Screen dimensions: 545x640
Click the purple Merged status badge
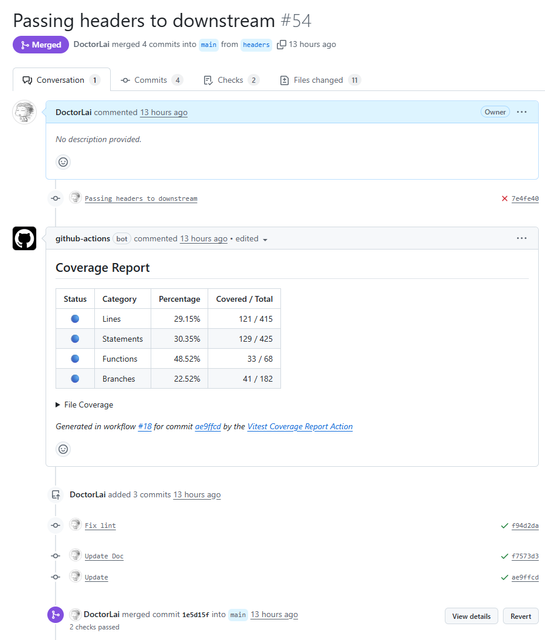[41, 45]
